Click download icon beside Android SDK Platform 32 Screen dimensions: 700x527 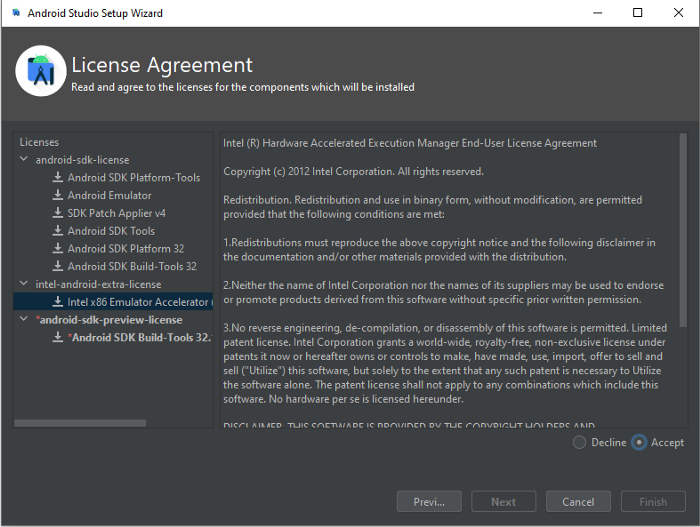(x=58, y=248)
